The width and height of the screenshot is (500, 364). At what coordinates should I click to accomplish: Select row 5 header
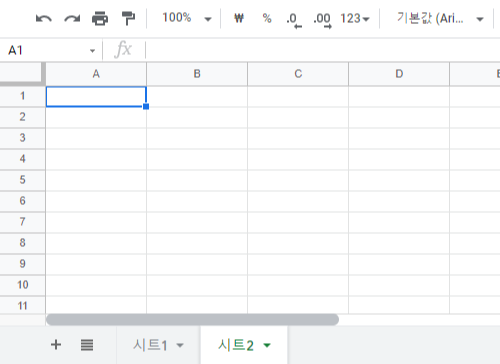[x=22, y=180]
